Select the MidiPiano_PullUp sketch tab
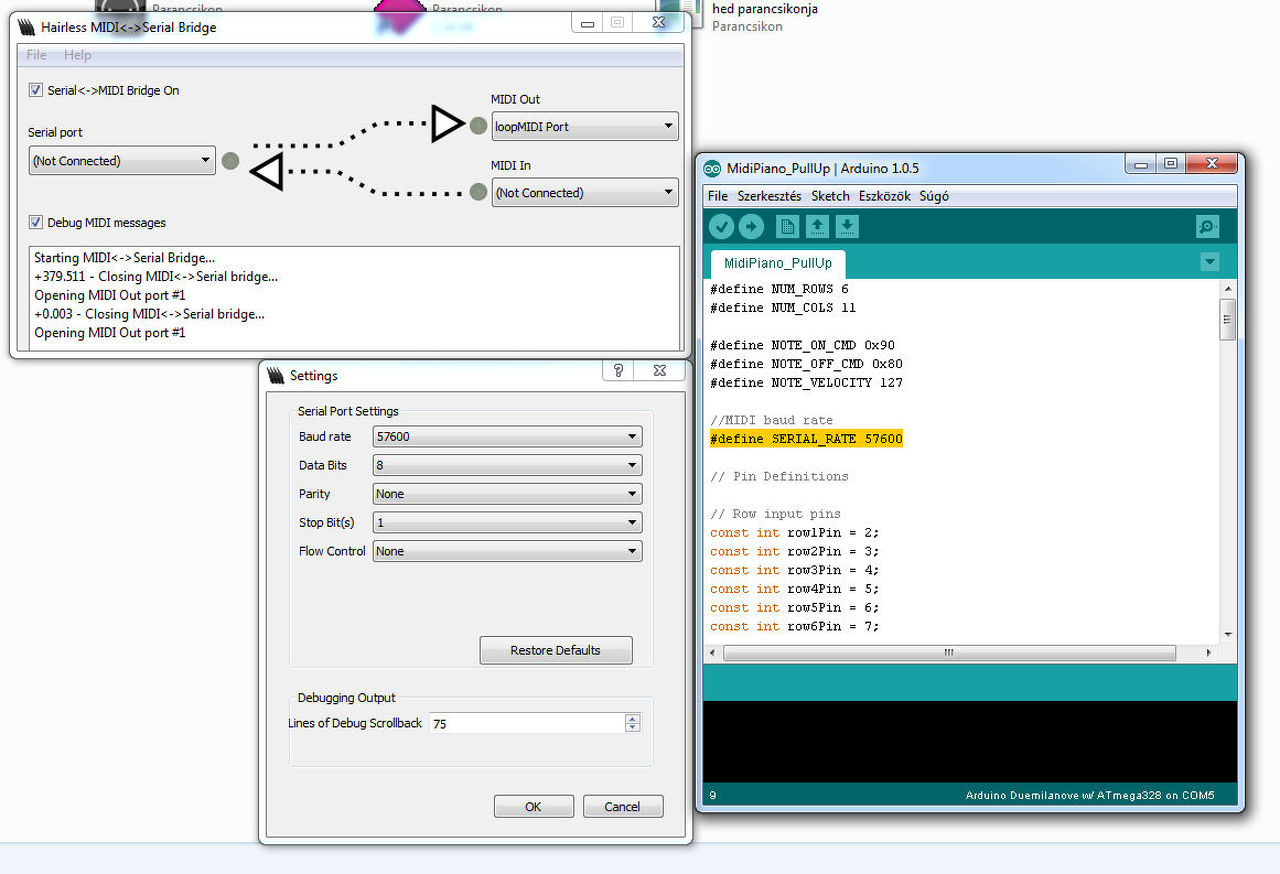 [778, 264]
